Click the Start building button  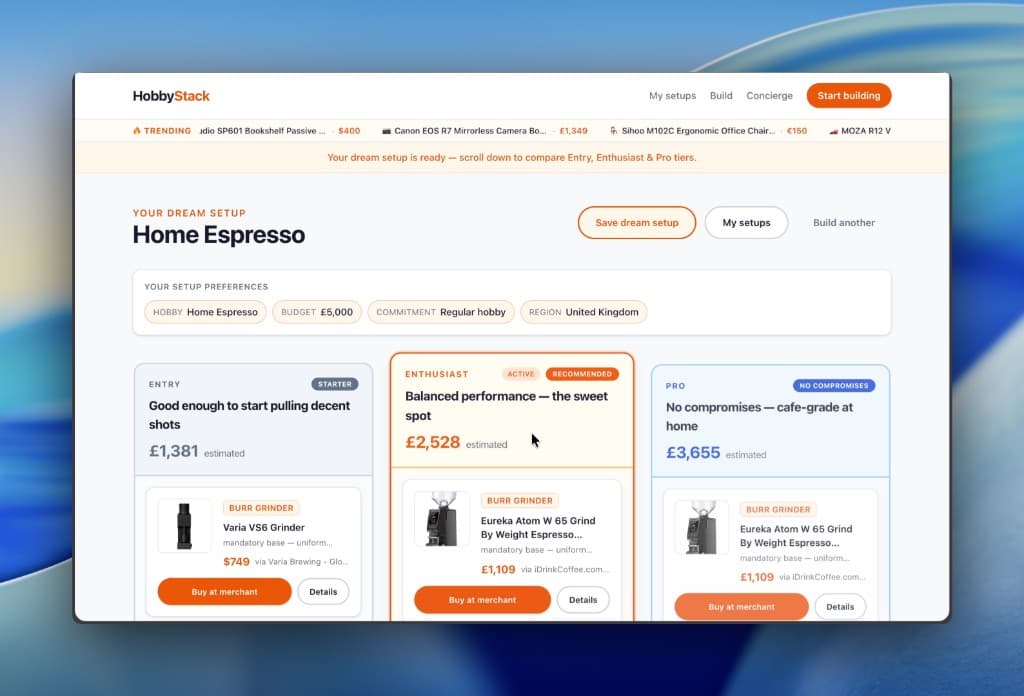tap(848, 95)
